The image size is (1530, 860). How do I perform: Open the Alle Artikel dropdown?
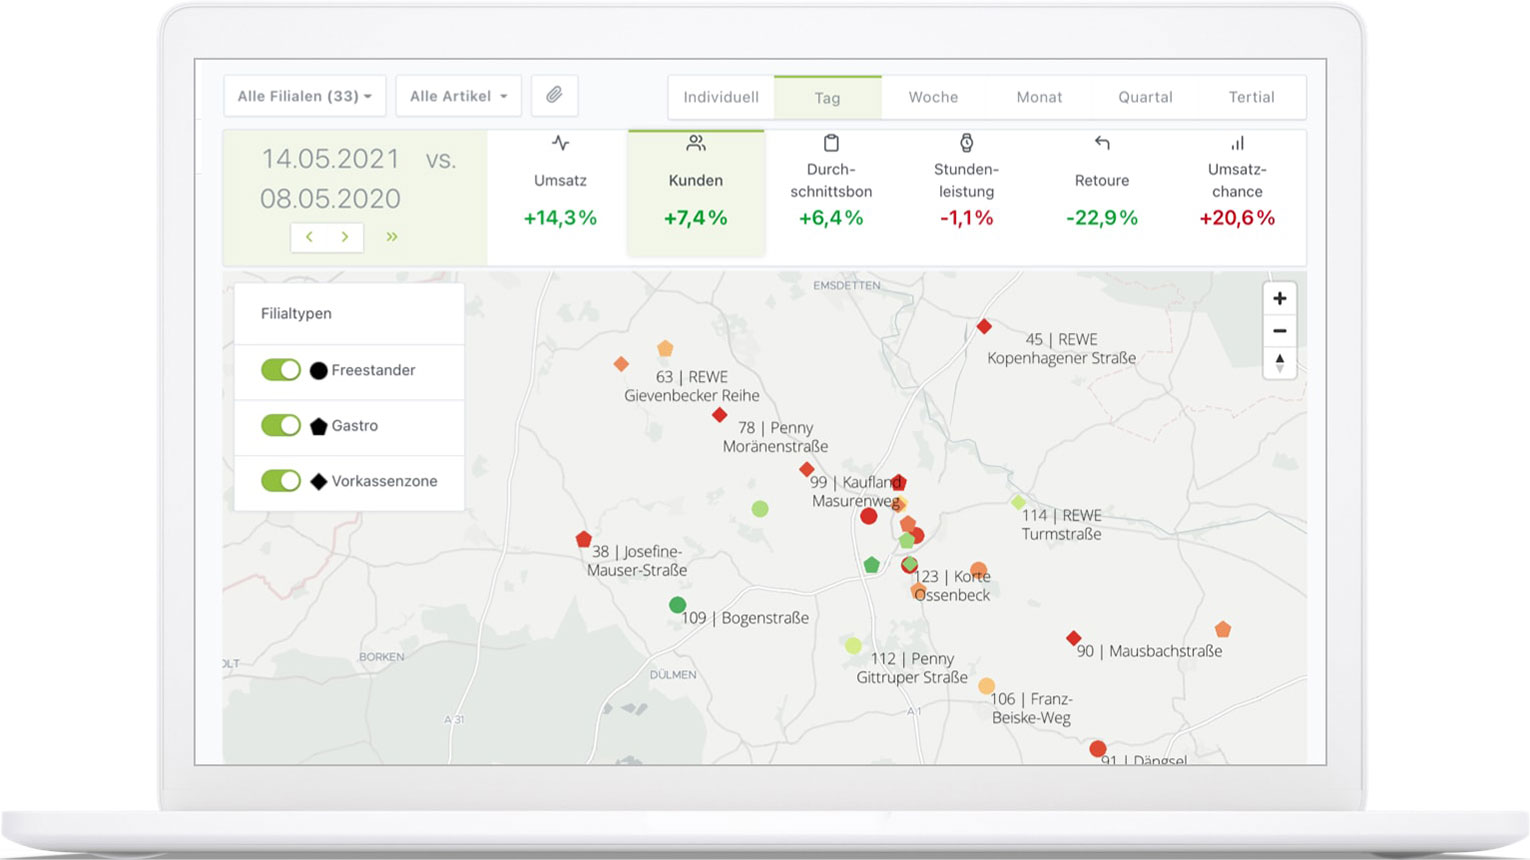click(458, 96)
